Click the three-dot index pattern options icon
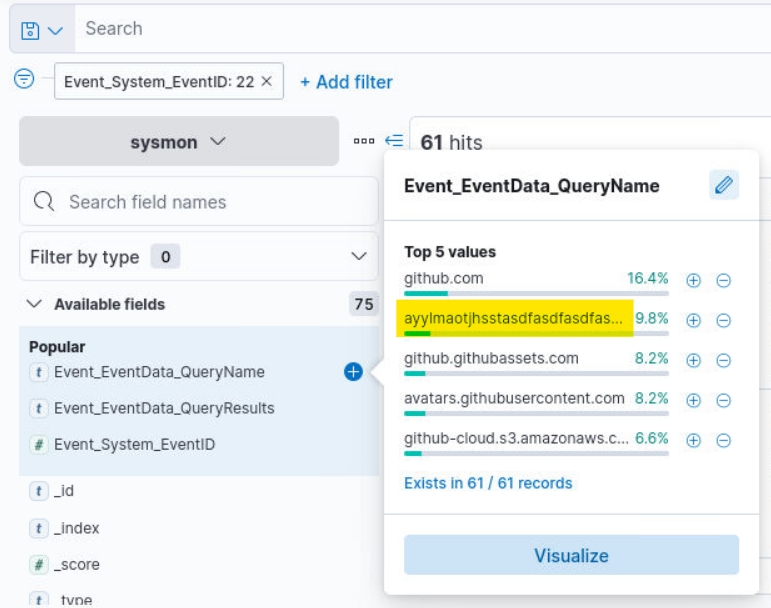Image resolution: width=771 pixels, height=608 pixels. [x=363, y=141]
